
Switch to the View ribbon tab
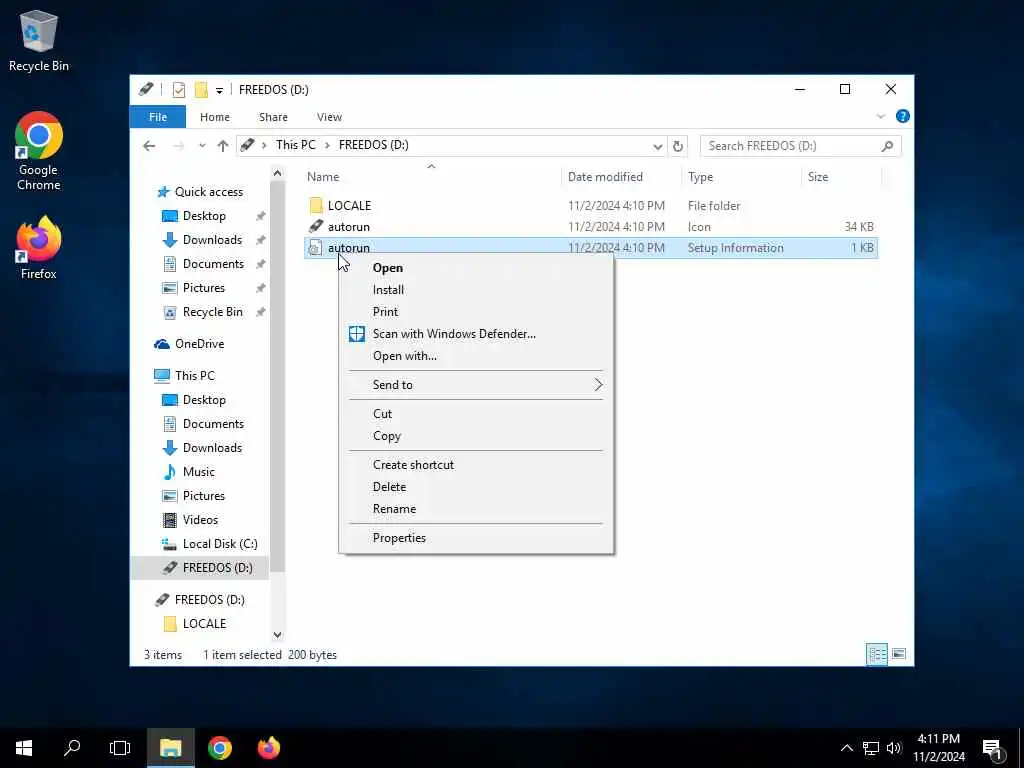329,117
